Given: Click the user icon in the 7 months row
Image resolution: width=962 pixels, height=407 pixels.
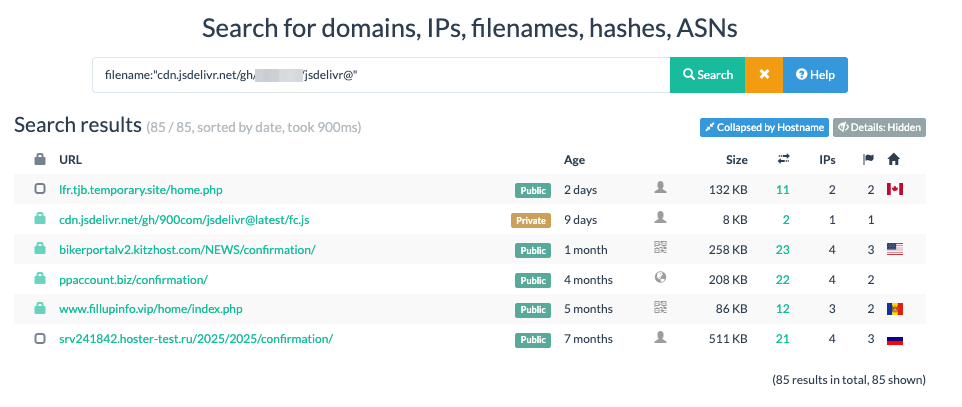Looking at the screenshot, I should tap(660, 337).
